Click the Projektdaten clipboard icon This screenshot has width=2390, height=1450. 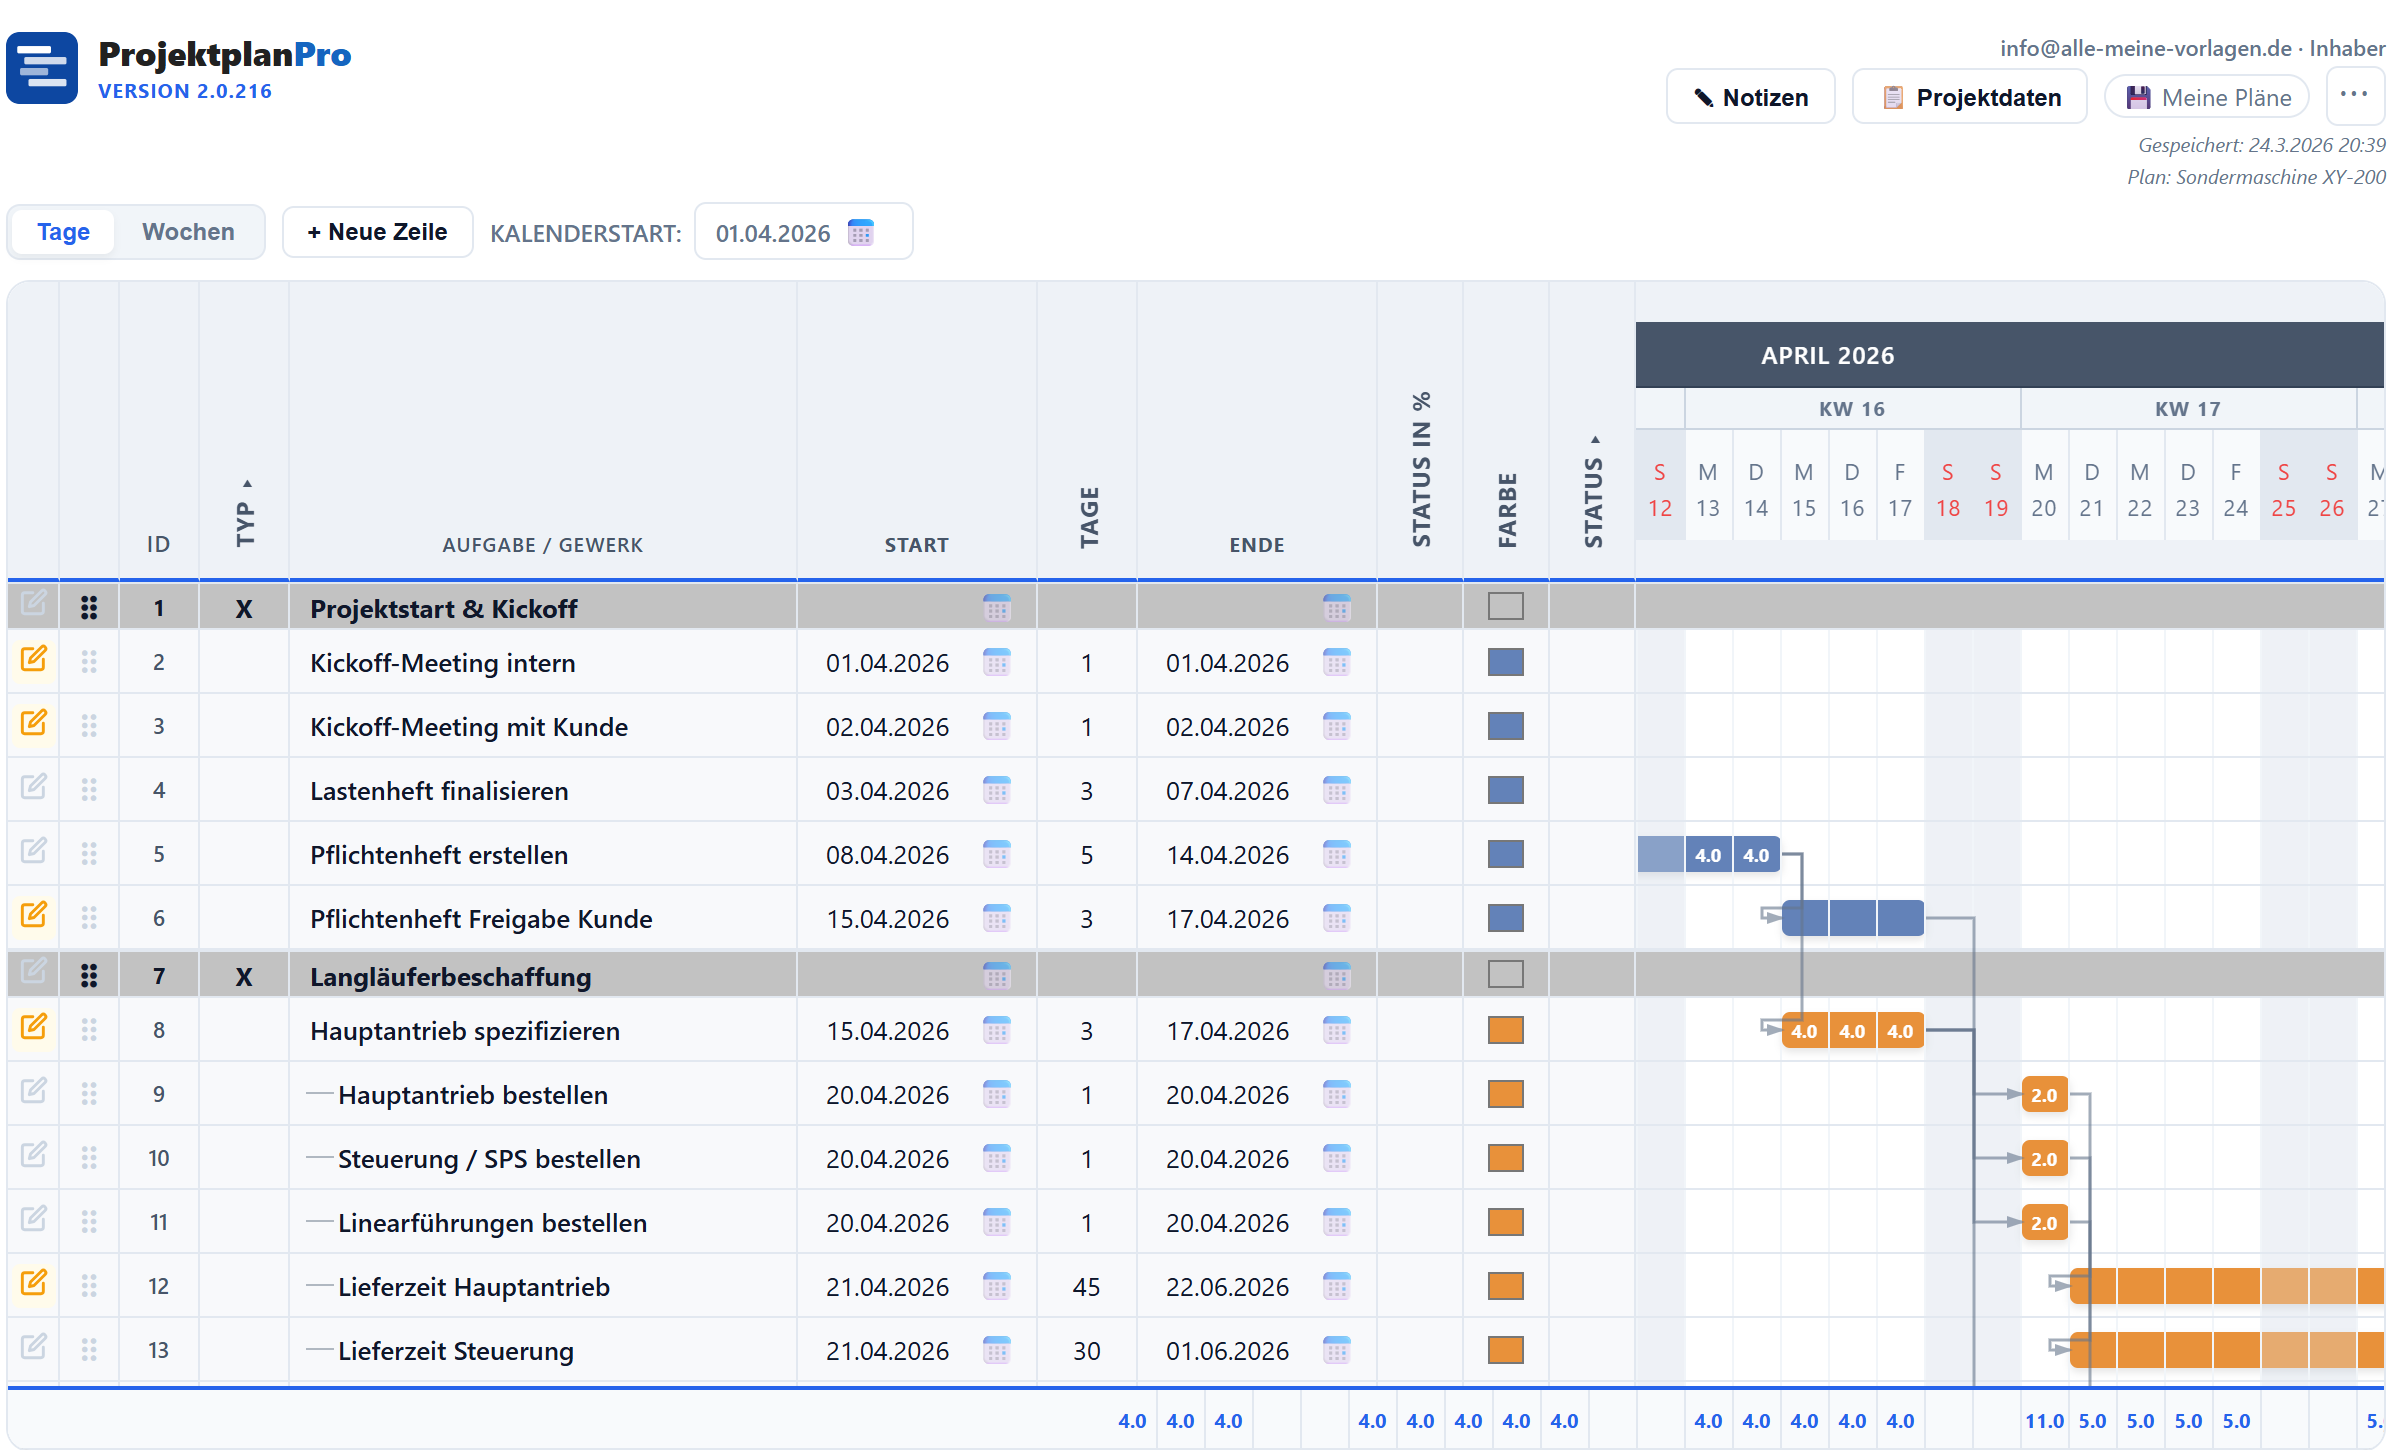[x=1894, y=96]
